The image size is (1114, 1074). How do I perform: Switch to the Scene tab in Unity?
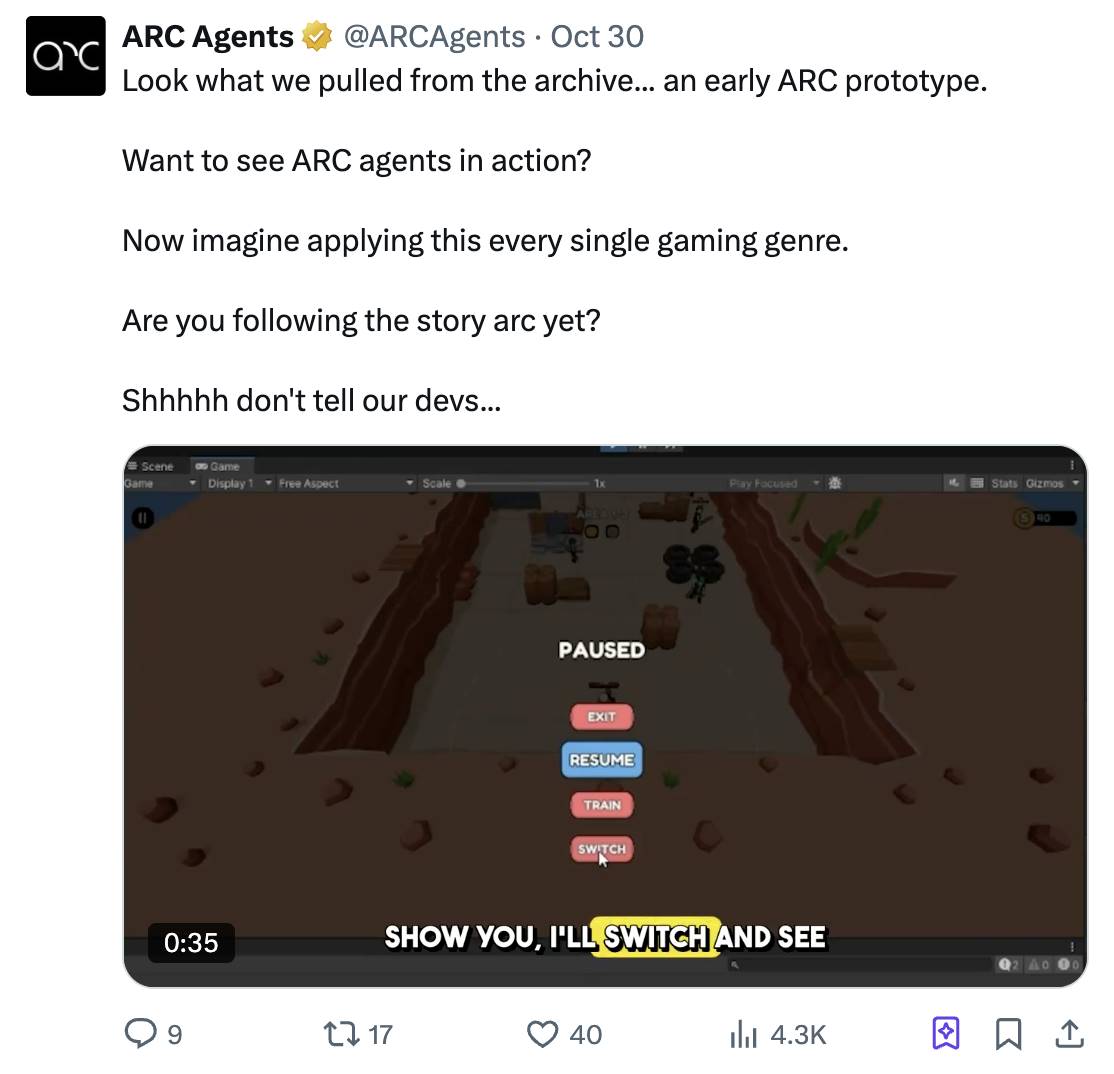tap(151, 466)
